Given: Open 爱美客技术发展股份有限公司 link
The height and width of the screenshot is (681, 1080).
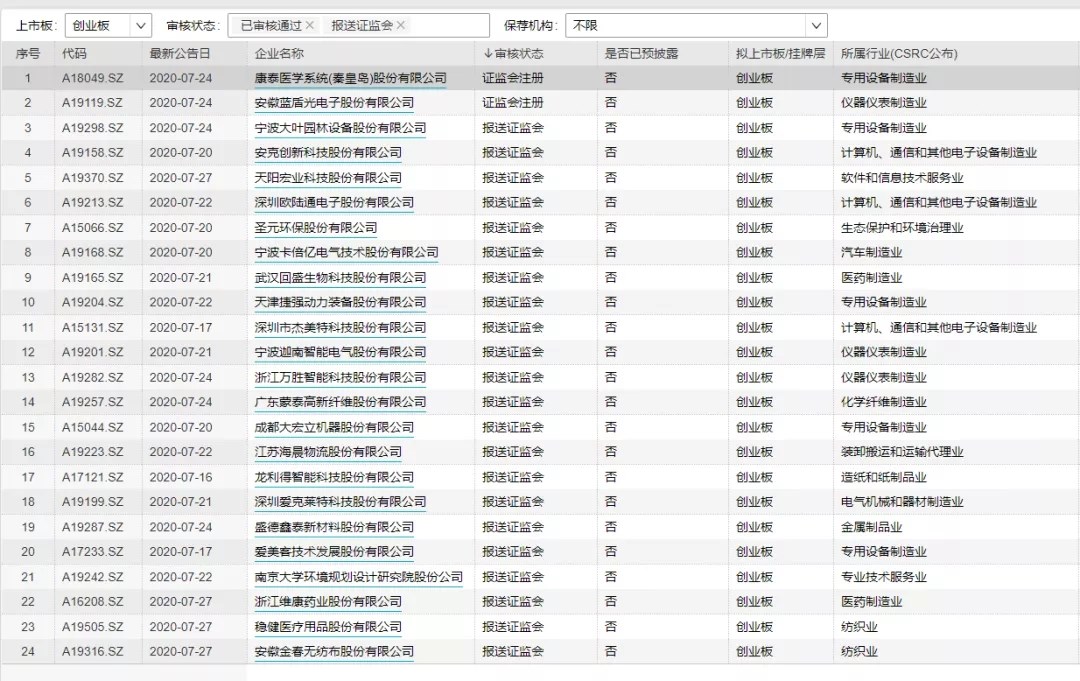Looking at the screenshot, I should pyautogui.click(x=334, y=552).
